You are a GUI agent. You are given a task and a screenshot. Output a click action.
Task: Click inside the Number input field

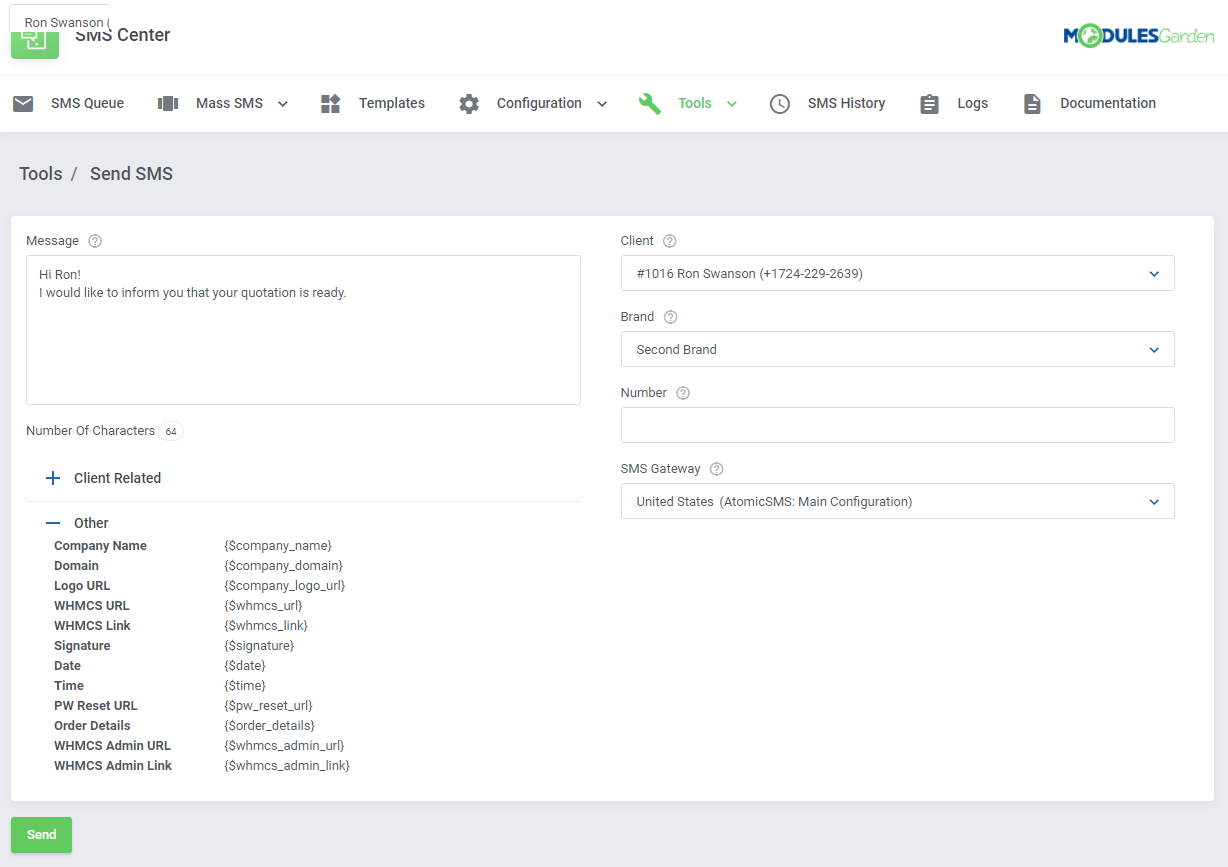pos(897,425)
